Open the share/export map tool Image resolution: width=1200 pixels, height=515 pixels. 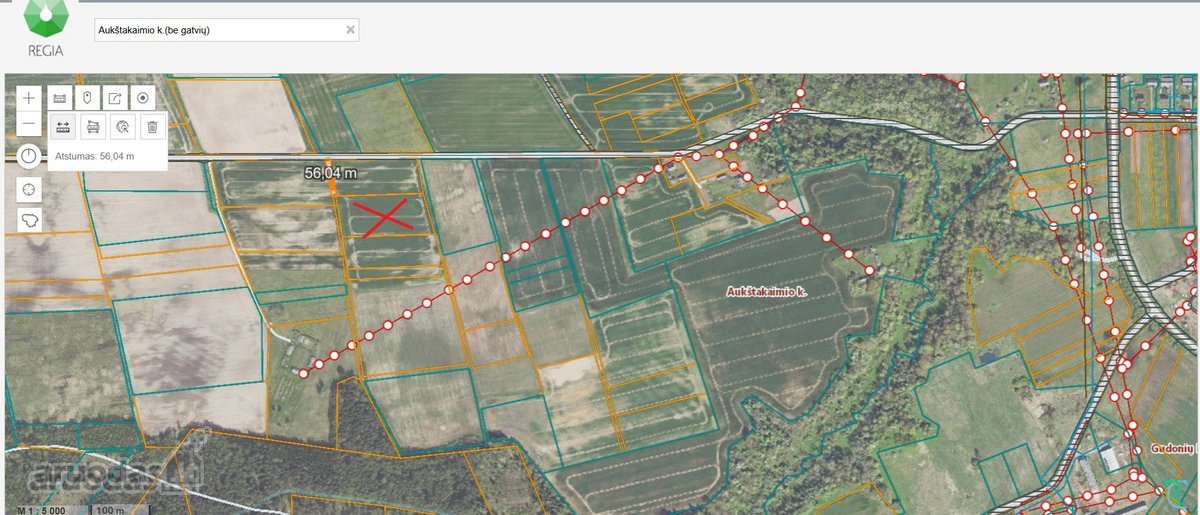pyautogui.click(x=115, y=98)
